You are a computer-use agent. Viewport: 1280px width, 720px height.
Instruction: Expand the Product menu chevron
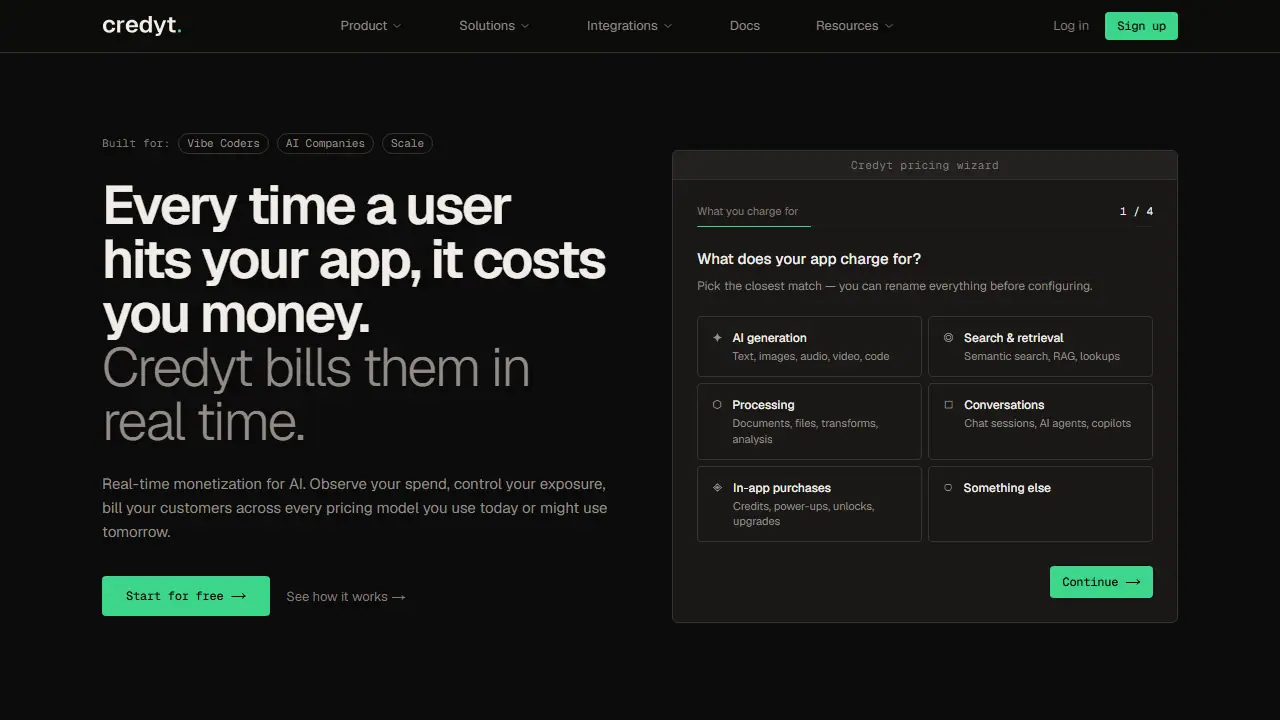click(397, 26)
